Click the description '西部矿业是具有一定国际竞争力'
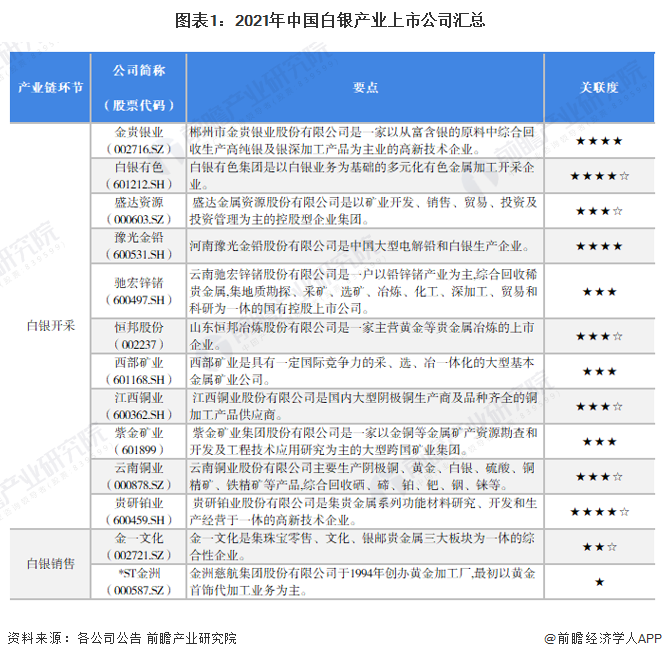The height and width of the screenshot is (659, 662). [362, 371]
